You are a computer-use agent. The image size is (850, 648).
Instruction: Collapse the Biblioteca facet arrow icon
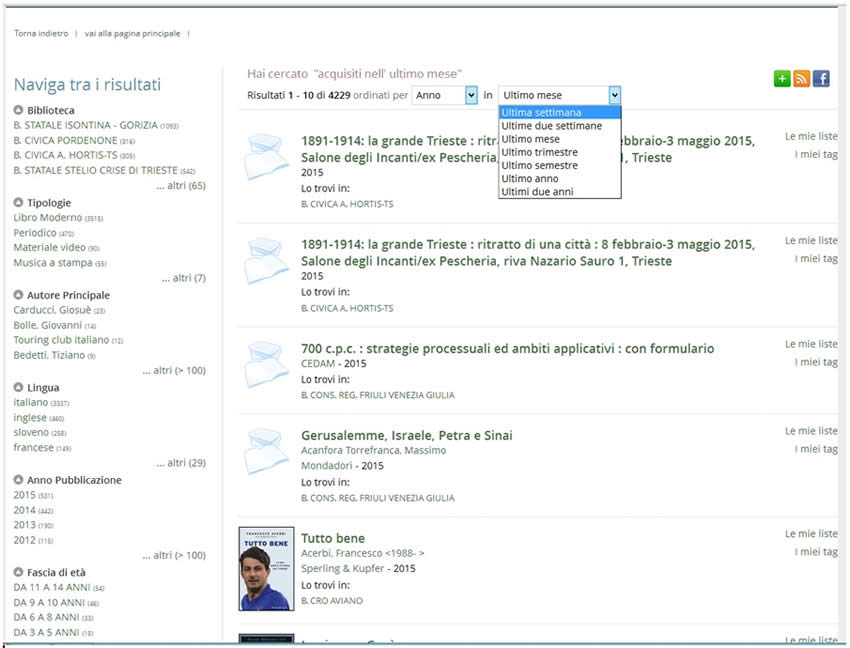(x=19, y=110)
